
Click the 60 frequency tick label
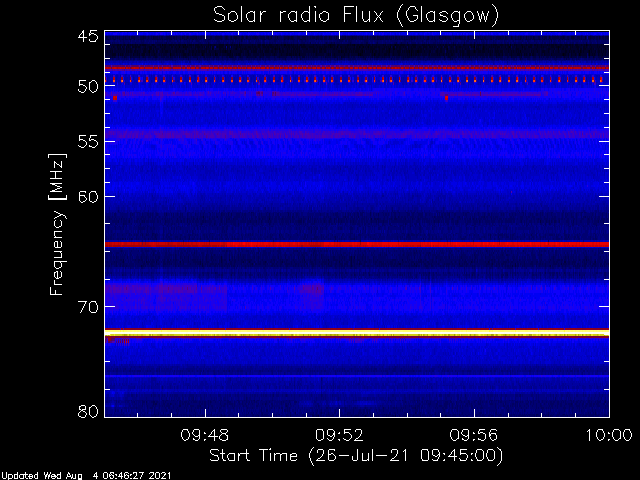point(88,197)
